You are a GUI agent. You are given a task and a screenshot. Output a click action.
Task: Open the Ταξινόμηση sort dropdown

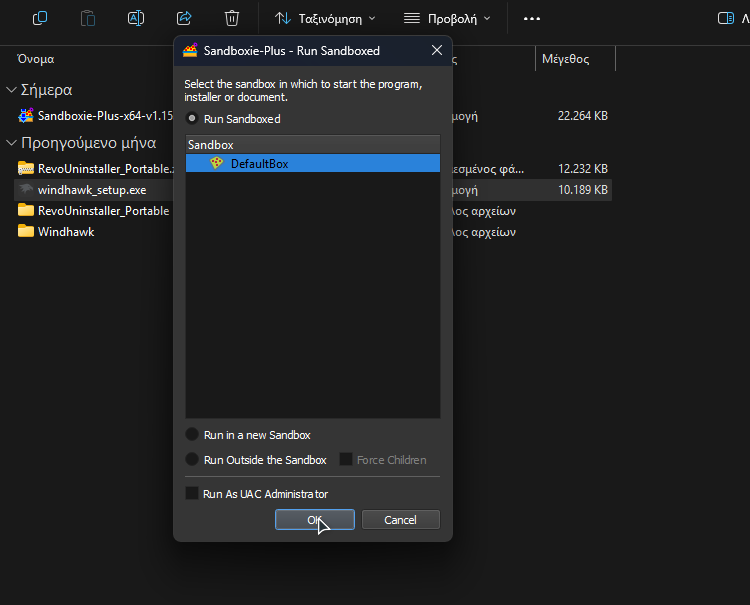325,19
